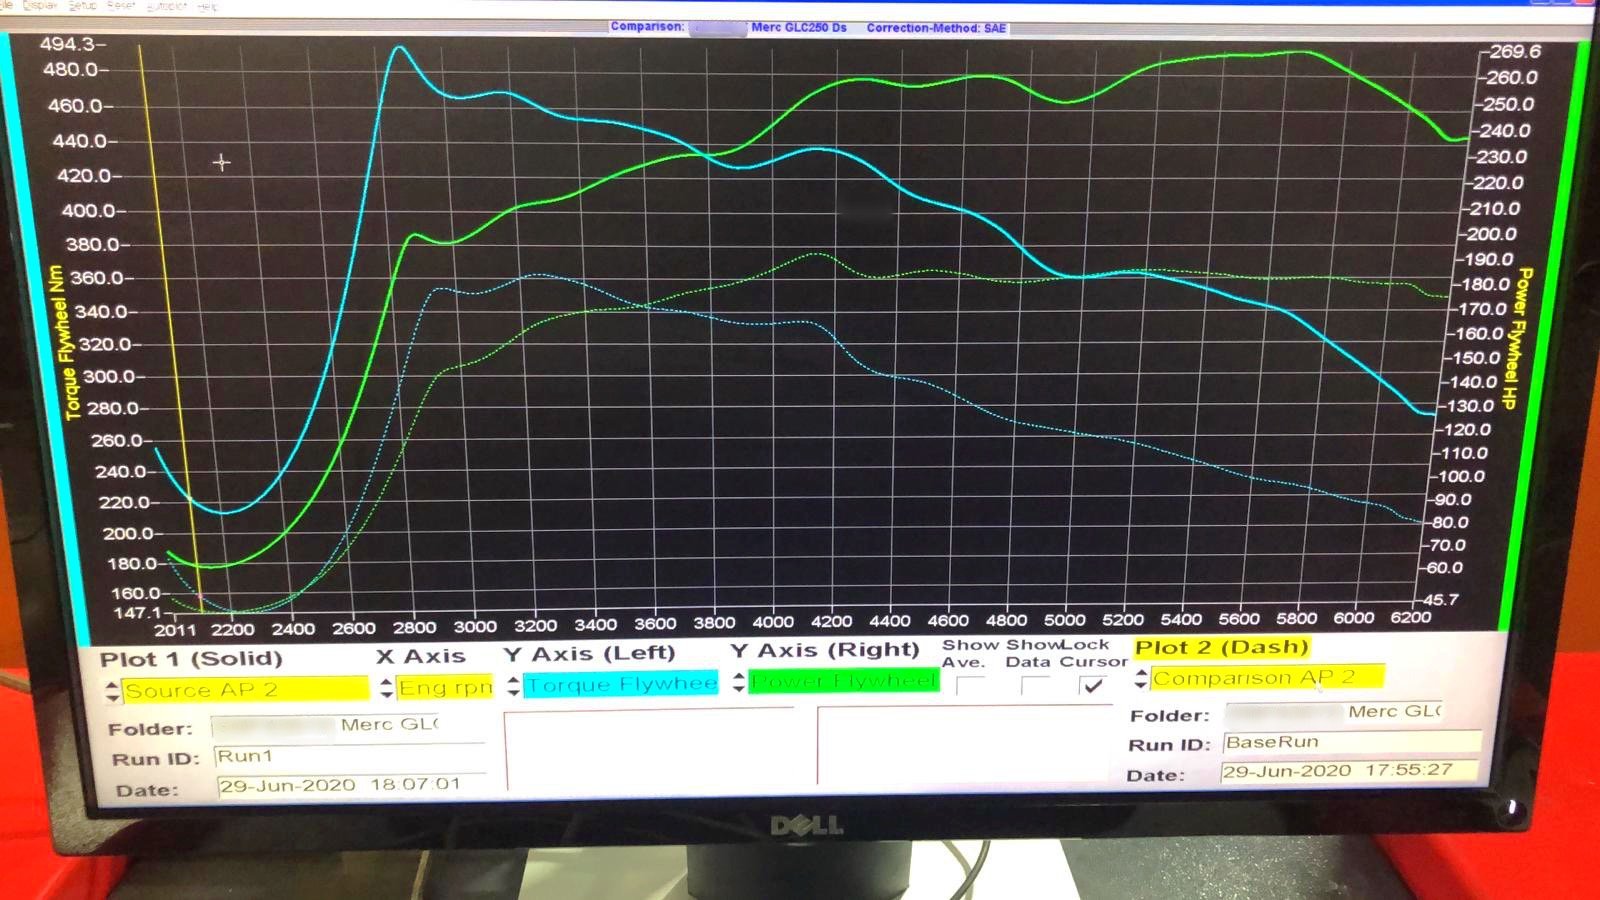Open the Power Flywheel right axis dropdown
The image size is (1600, 900).
tap(844, 681)
